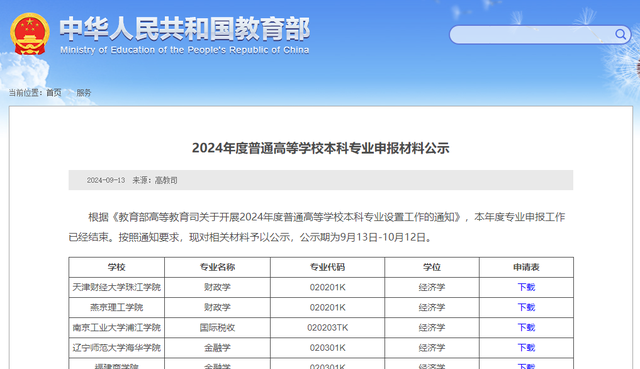Select the cell 辽宁师范大学海华学院
Viewport: 640px width, 369px height.
click(116, 348)
